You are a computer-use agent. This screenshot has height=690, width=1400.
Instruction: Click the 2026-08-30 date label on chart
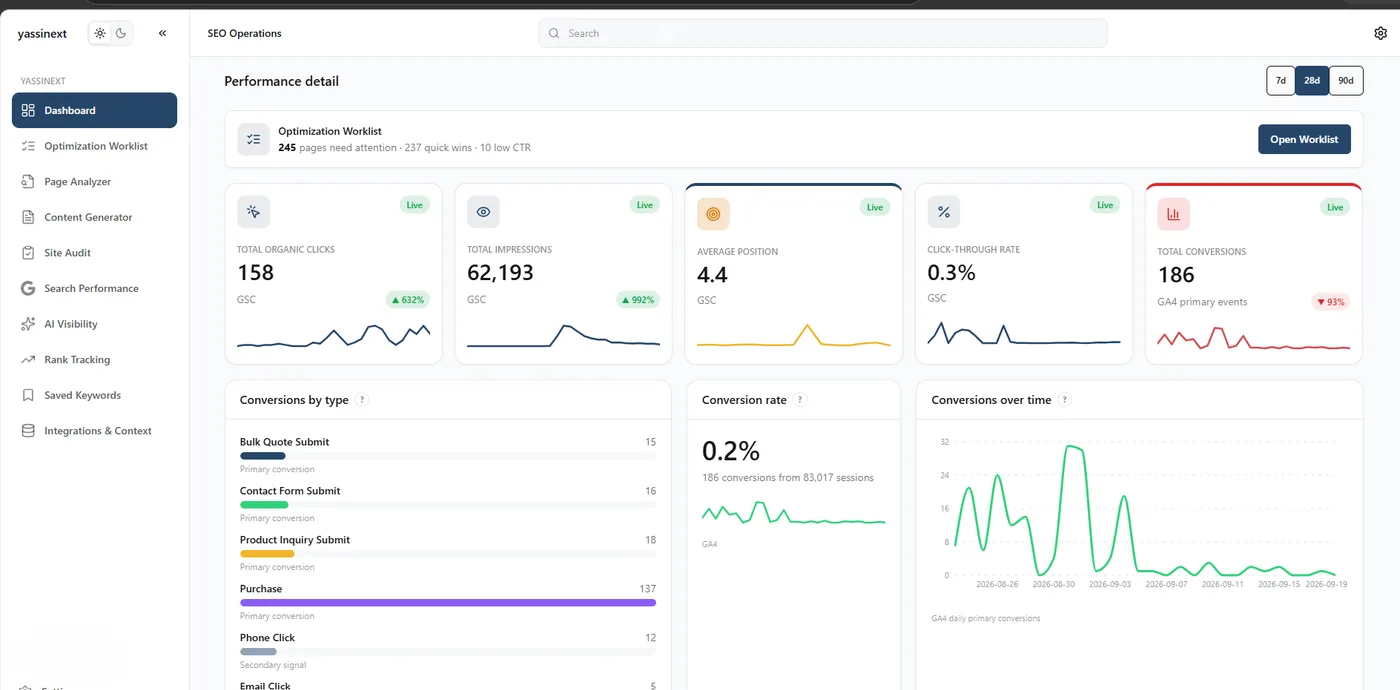(1054, 584)
